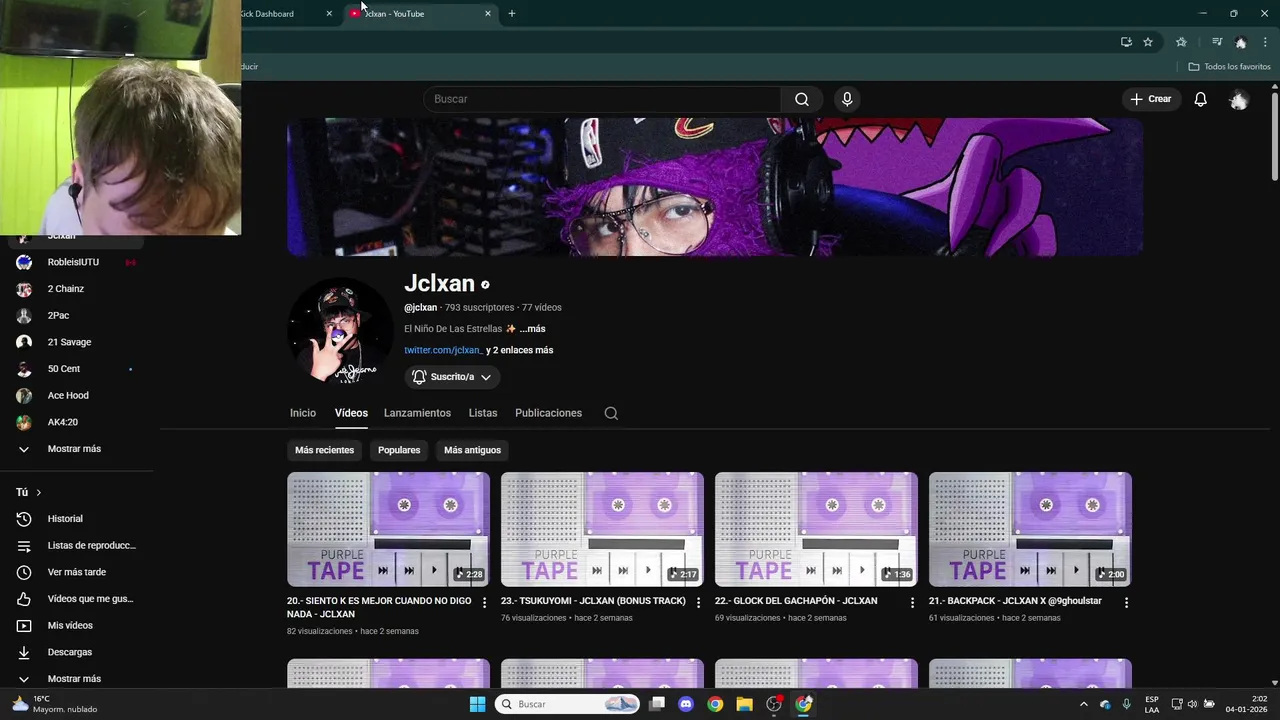Close the Jclxan - YouTube tab
This screenshot has width=1280, height=720.
click(488, 14)
